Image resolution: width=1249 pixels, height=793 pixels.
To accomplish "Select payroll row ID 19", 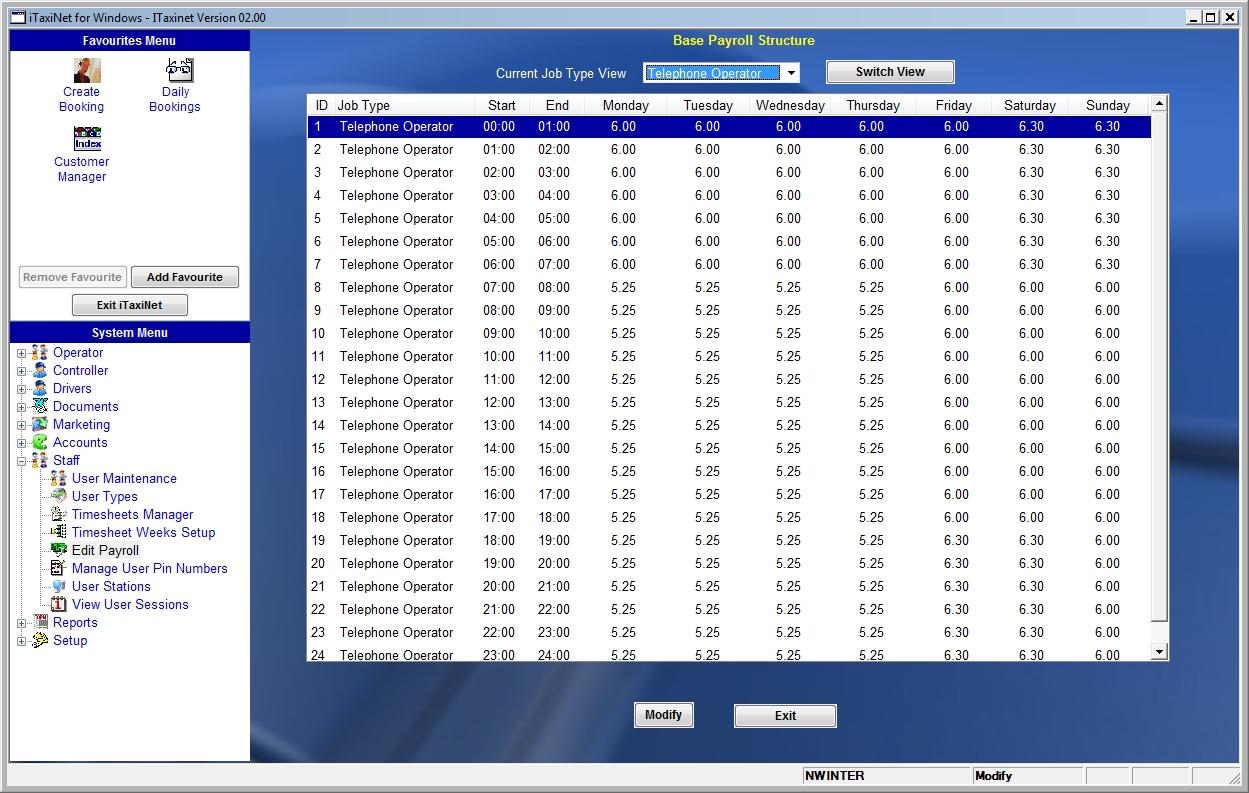I will [729, 541].
